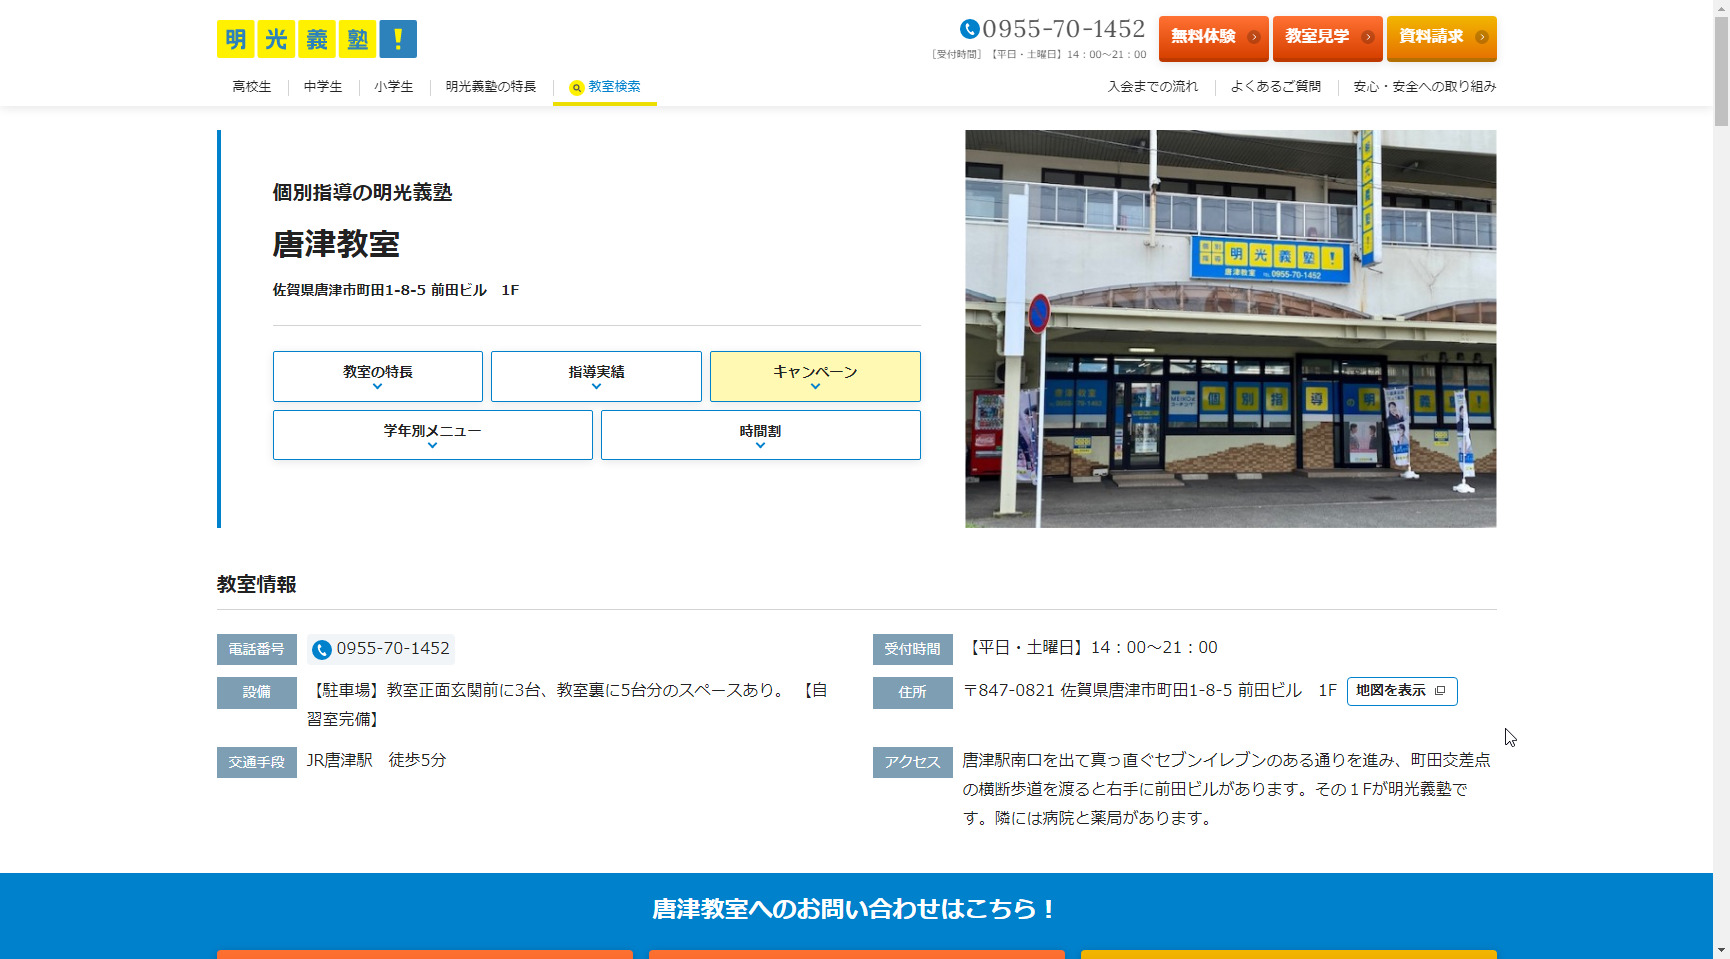
Task: Click JR唐津駅 徒歩5分 text
Action: coord(376,760)
